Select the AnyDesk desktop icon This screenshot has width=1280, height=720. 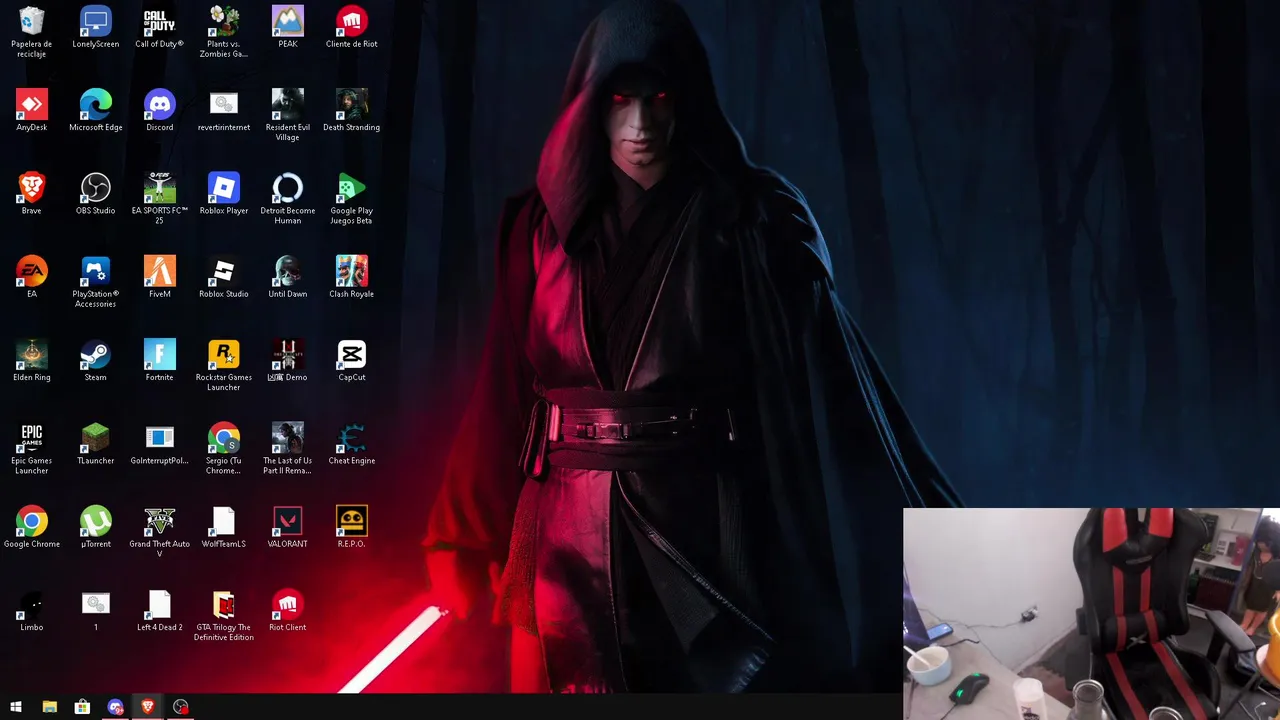pyautogui.click(x=31, y=104)
